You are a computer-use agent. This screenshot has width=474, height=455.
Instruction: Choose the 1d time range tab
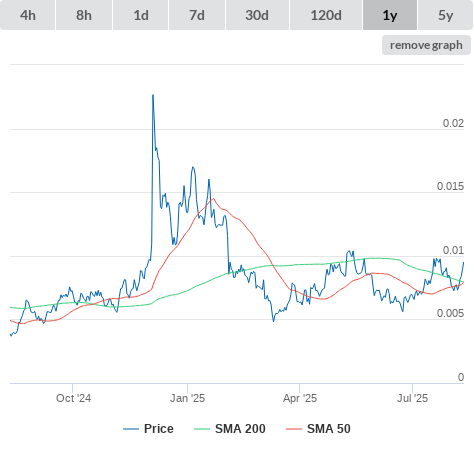point(141,15)
